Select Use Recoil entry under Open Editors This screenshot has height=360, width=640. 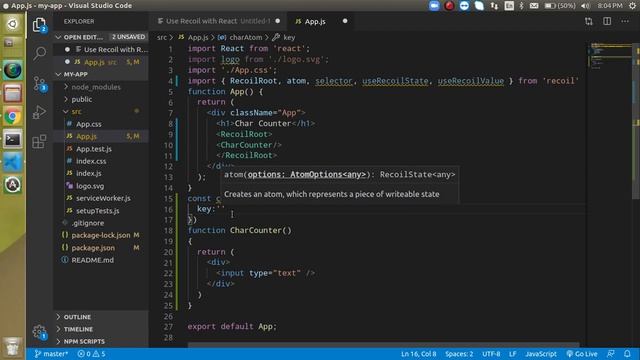click(101, 49)
